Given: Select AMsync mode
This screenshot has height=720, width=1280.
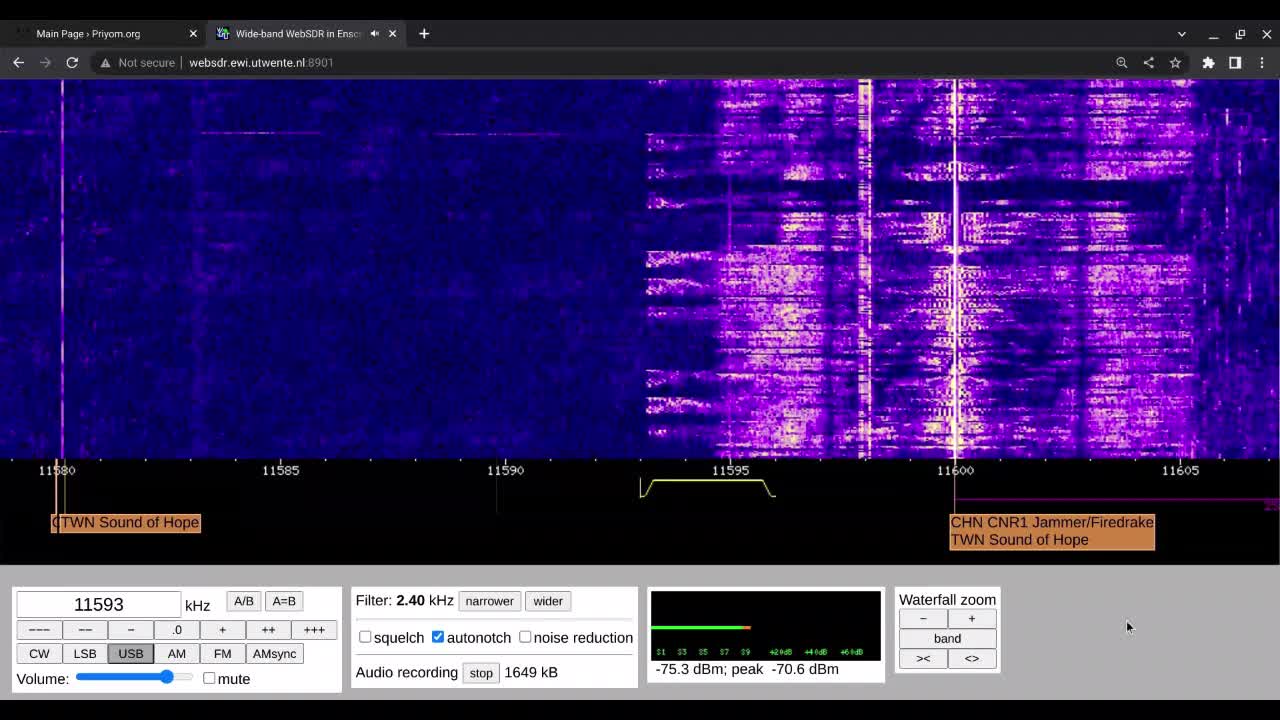Looking at the screenshot, I should click(x=274, y=653).
